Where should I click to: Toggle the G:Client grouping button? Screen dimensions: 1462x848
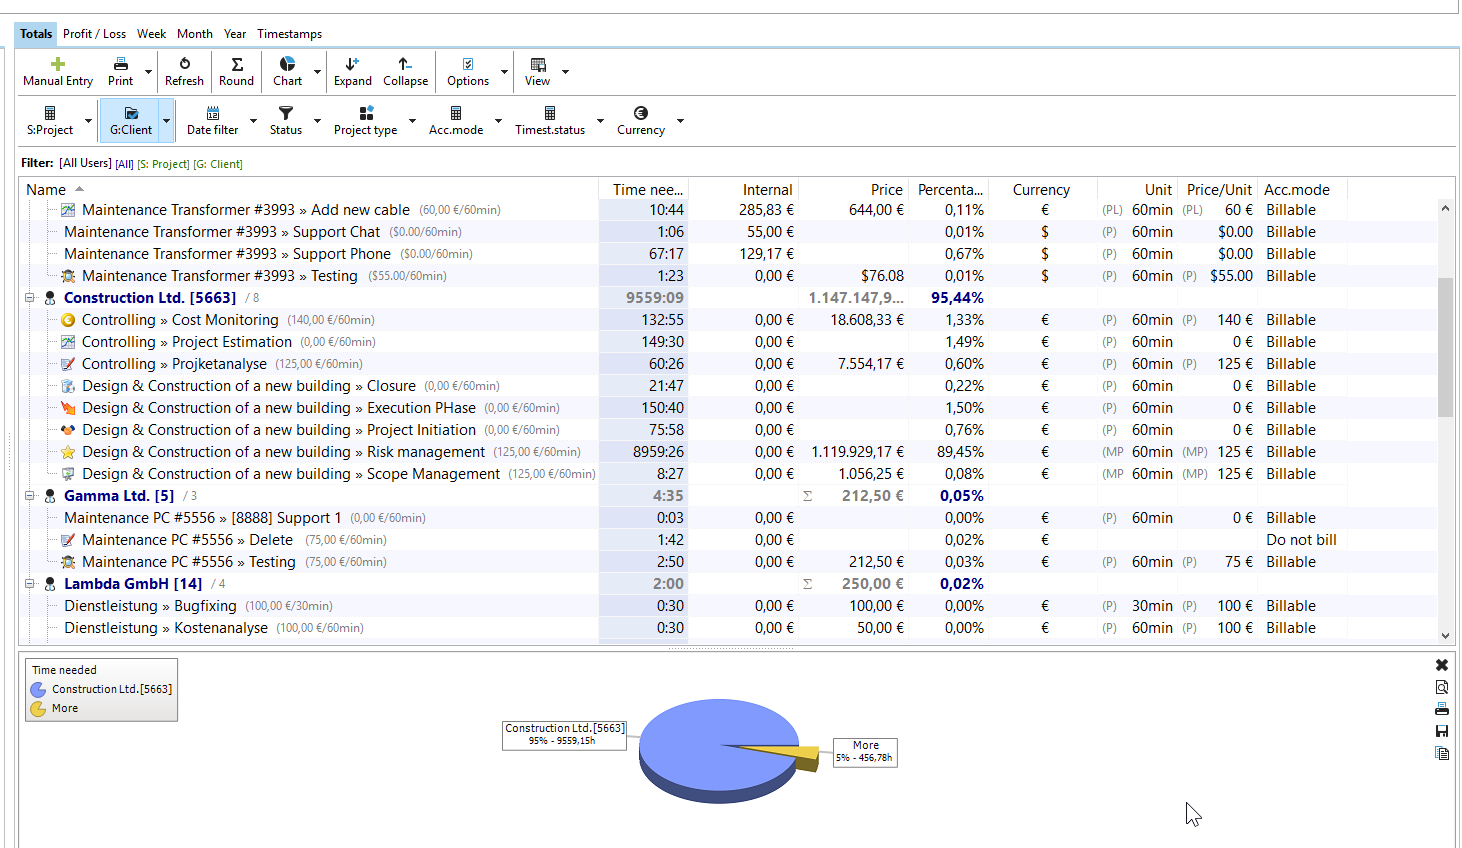coord(131,120)
